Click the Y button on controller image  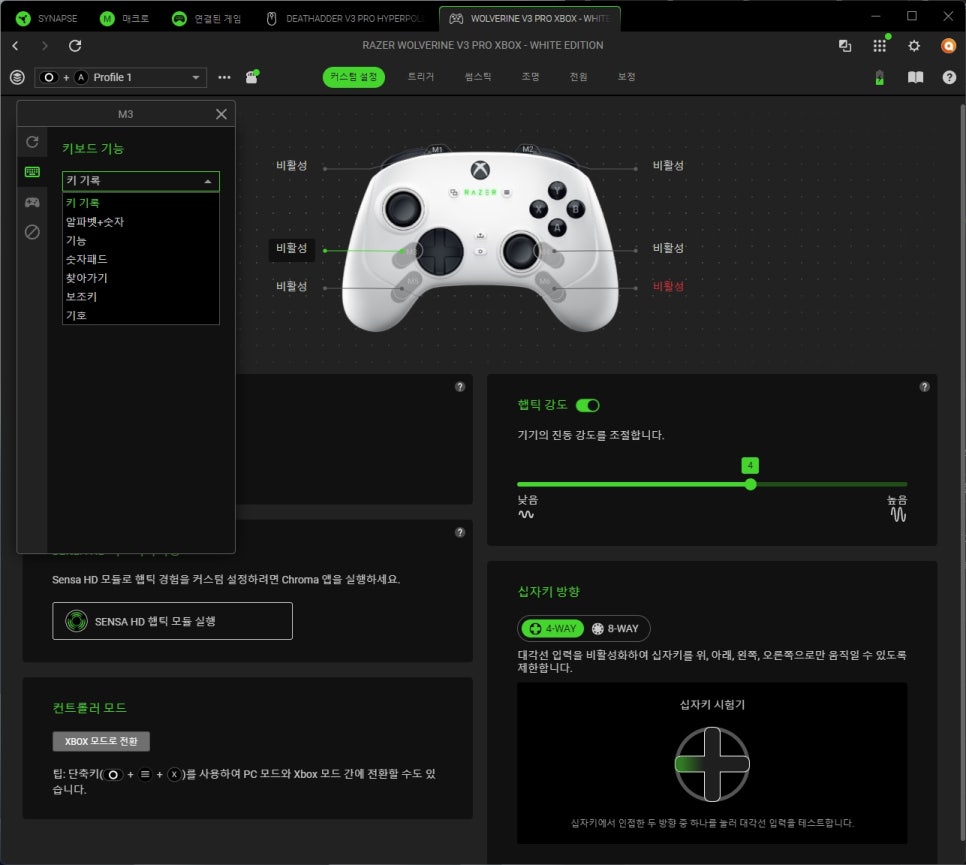(558, 190)
